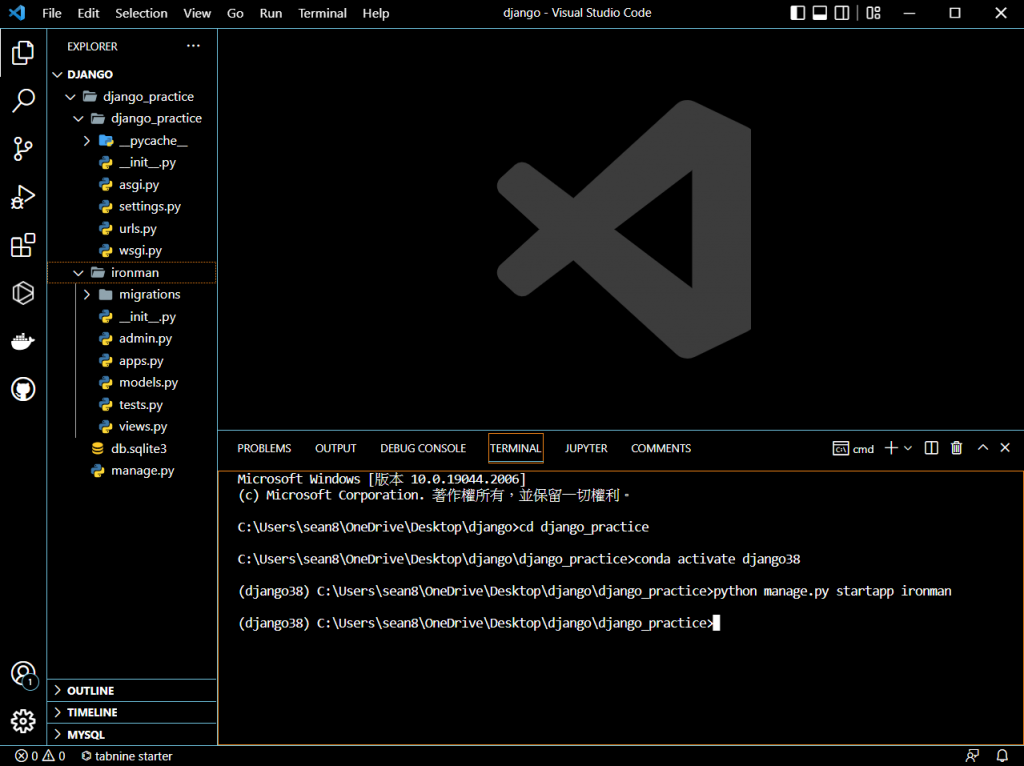Screen dimensions: 1024x766
Task: Switch to the DEBUG CONSOLE tab
Action: tap(423, 448)
